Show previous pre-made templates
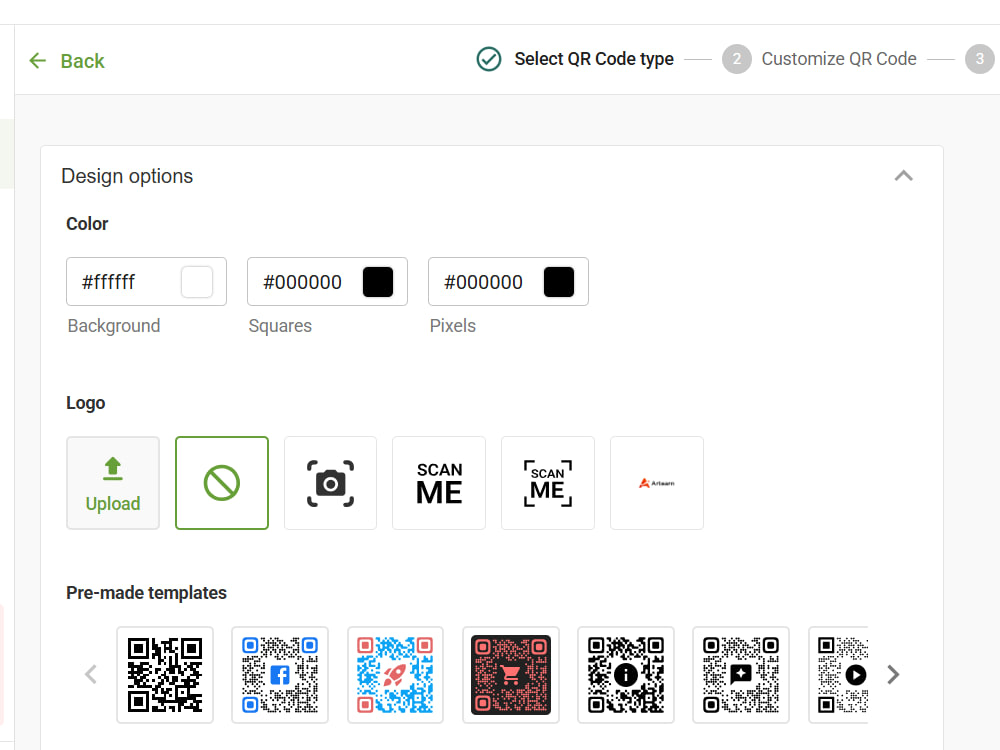 [91, 674]
